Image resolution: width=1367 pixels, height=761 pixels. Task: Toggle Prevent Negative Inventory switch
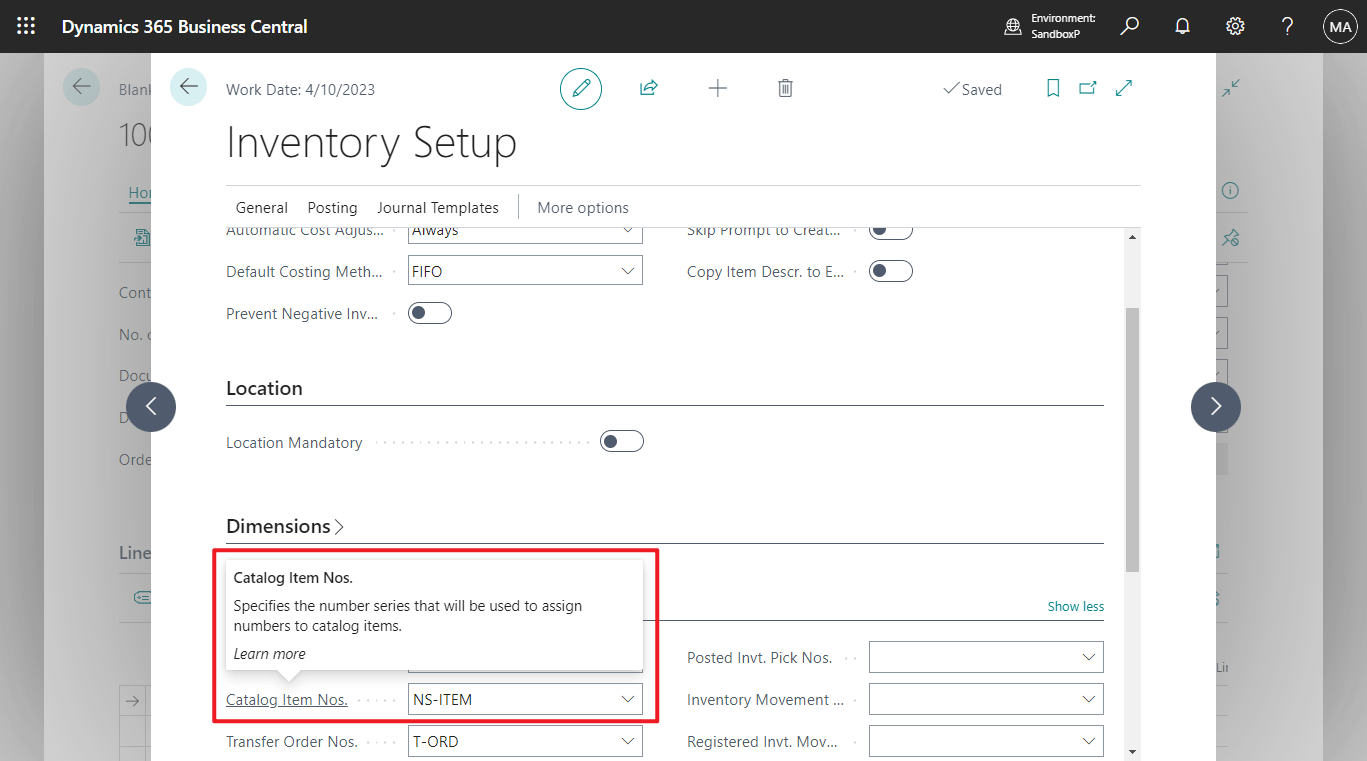(x=430, y=313)
